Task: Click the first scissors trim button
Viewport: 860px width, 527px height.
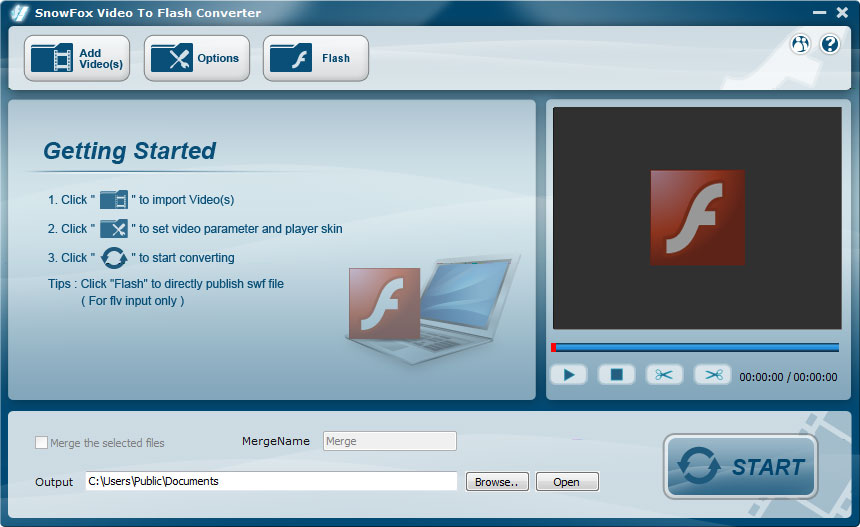Action: click(x=664, y=375)
